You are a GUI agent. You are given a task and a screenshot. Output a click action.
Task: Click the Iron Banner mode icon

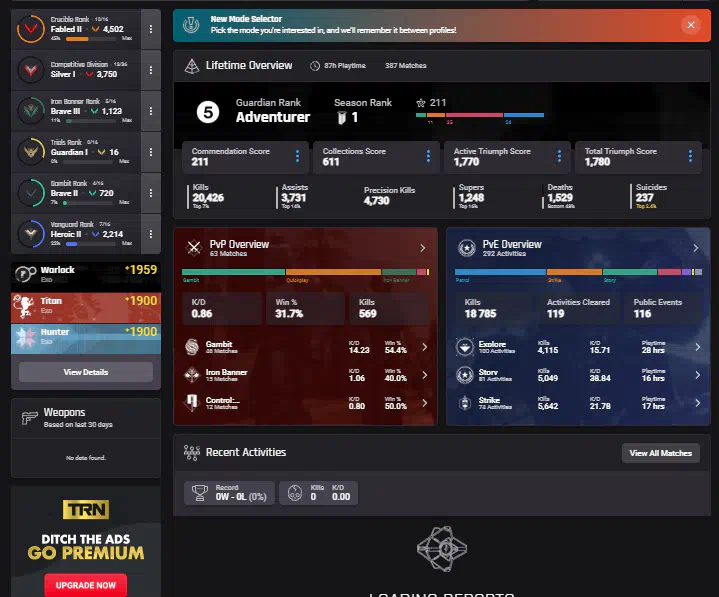point(192,375)
